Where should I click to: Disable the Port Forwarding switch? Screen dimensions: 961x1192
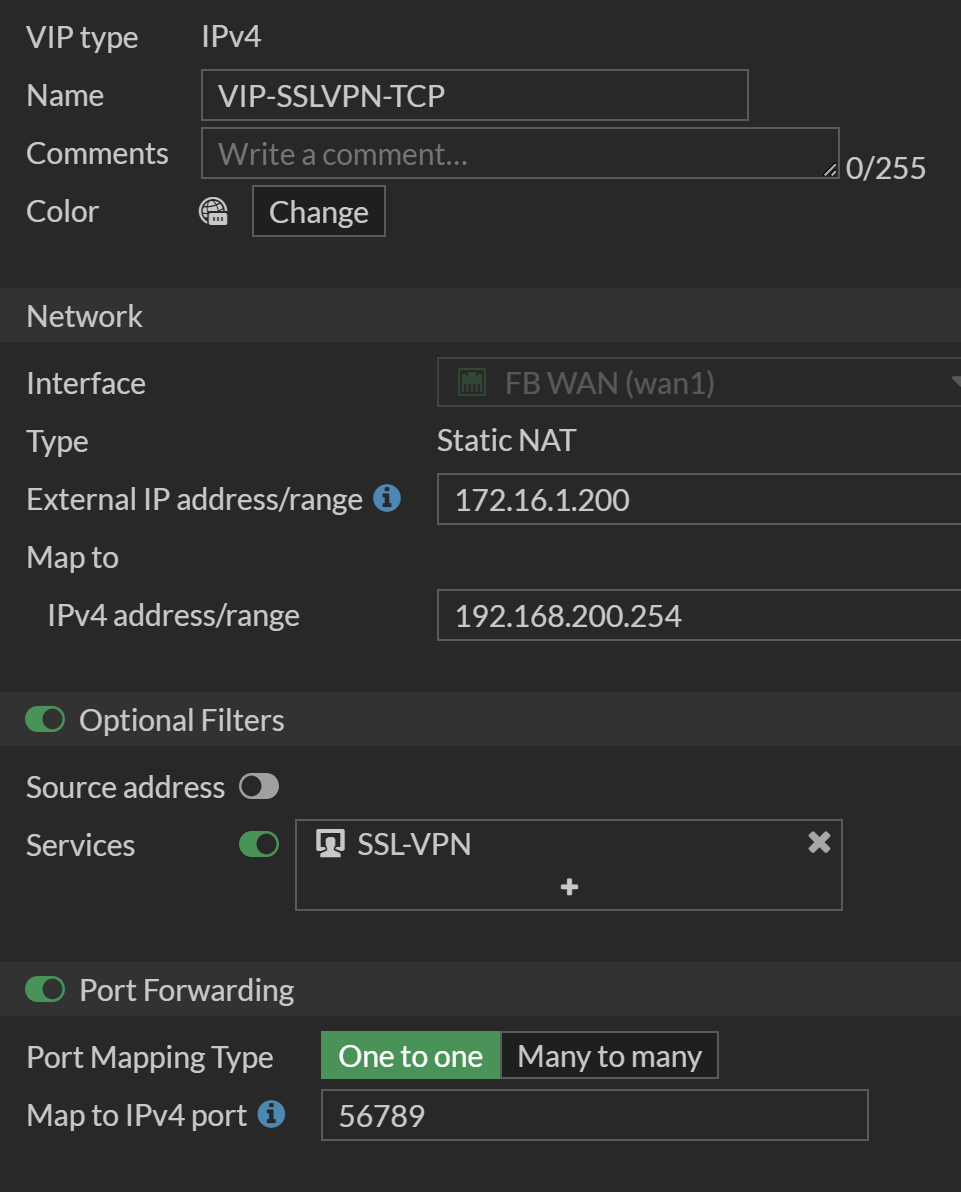pos(46,990)
